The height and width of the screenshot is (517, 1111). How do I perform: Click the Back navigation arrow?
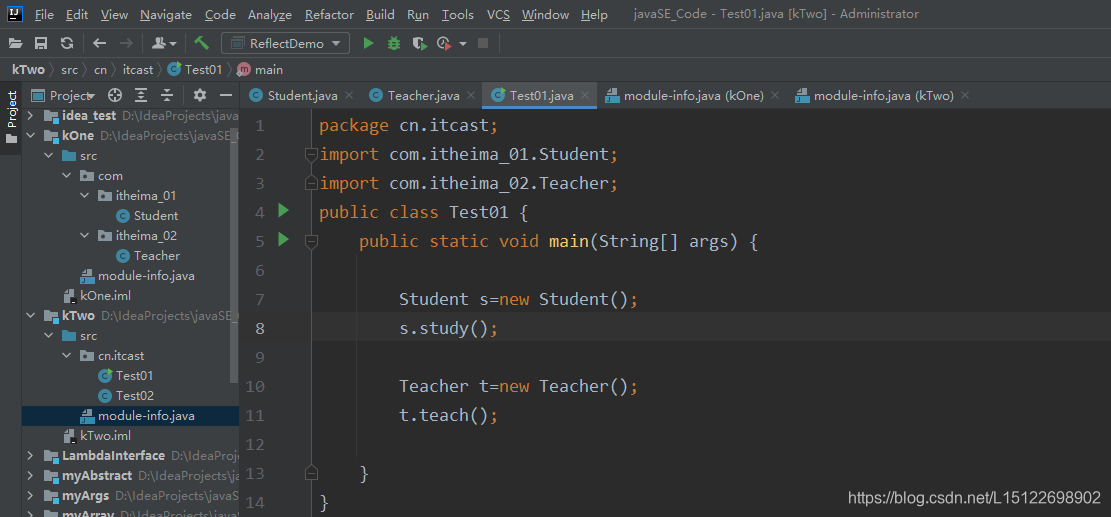99,43
